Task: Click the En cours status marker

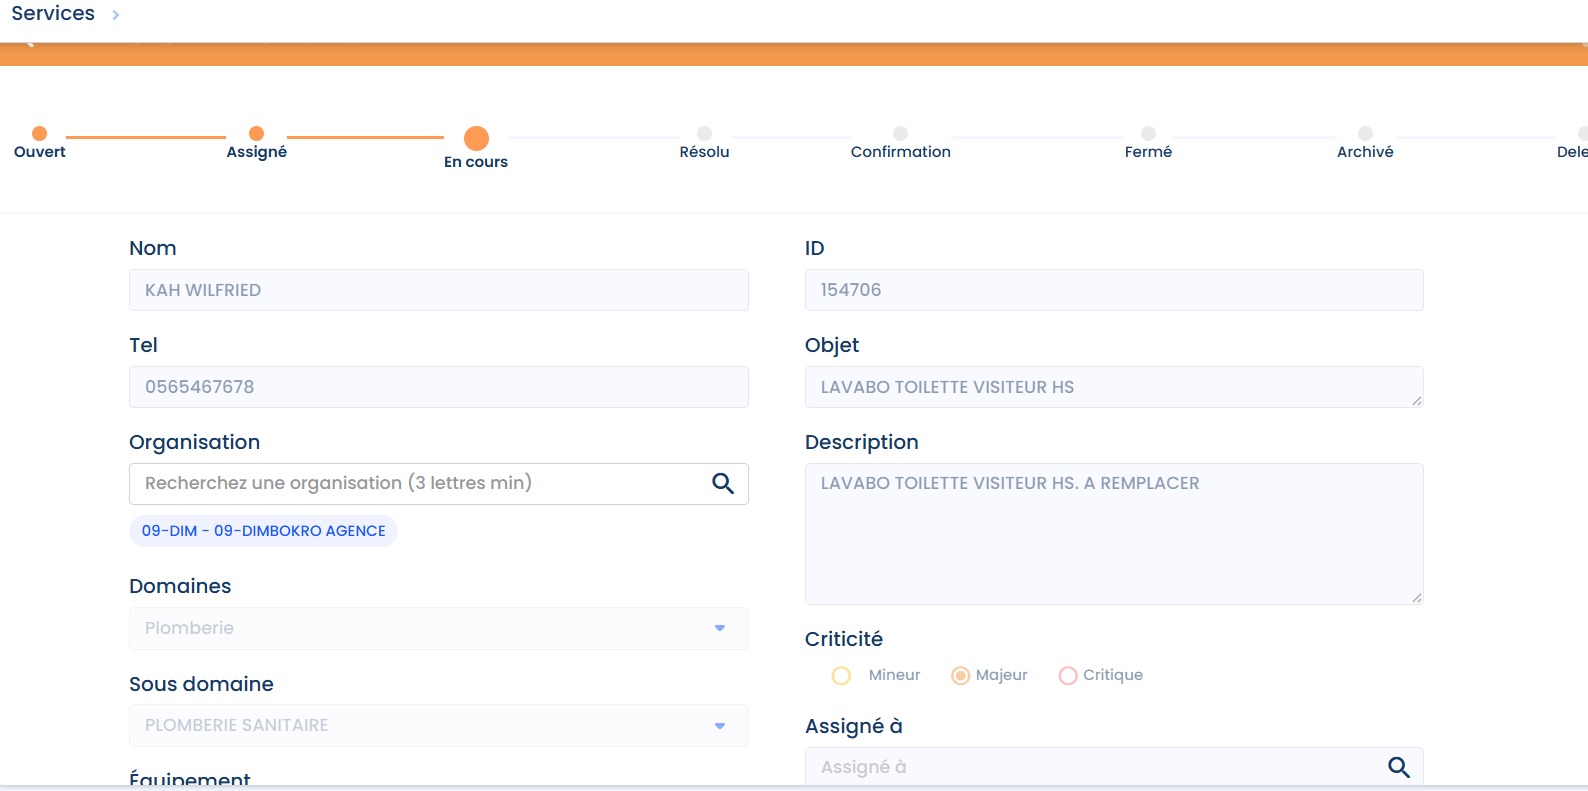Action: click(476, 139)
